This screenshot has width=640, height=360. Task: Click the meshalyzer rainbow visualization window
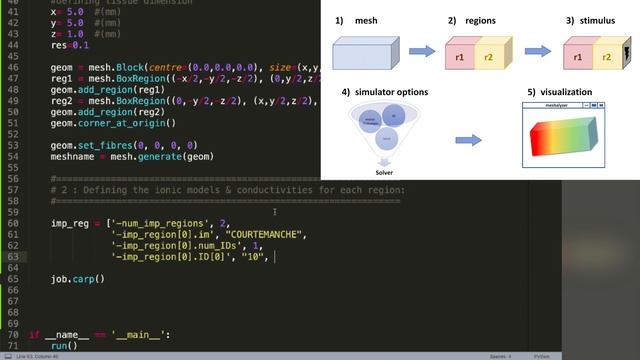[x=564, y=135]
